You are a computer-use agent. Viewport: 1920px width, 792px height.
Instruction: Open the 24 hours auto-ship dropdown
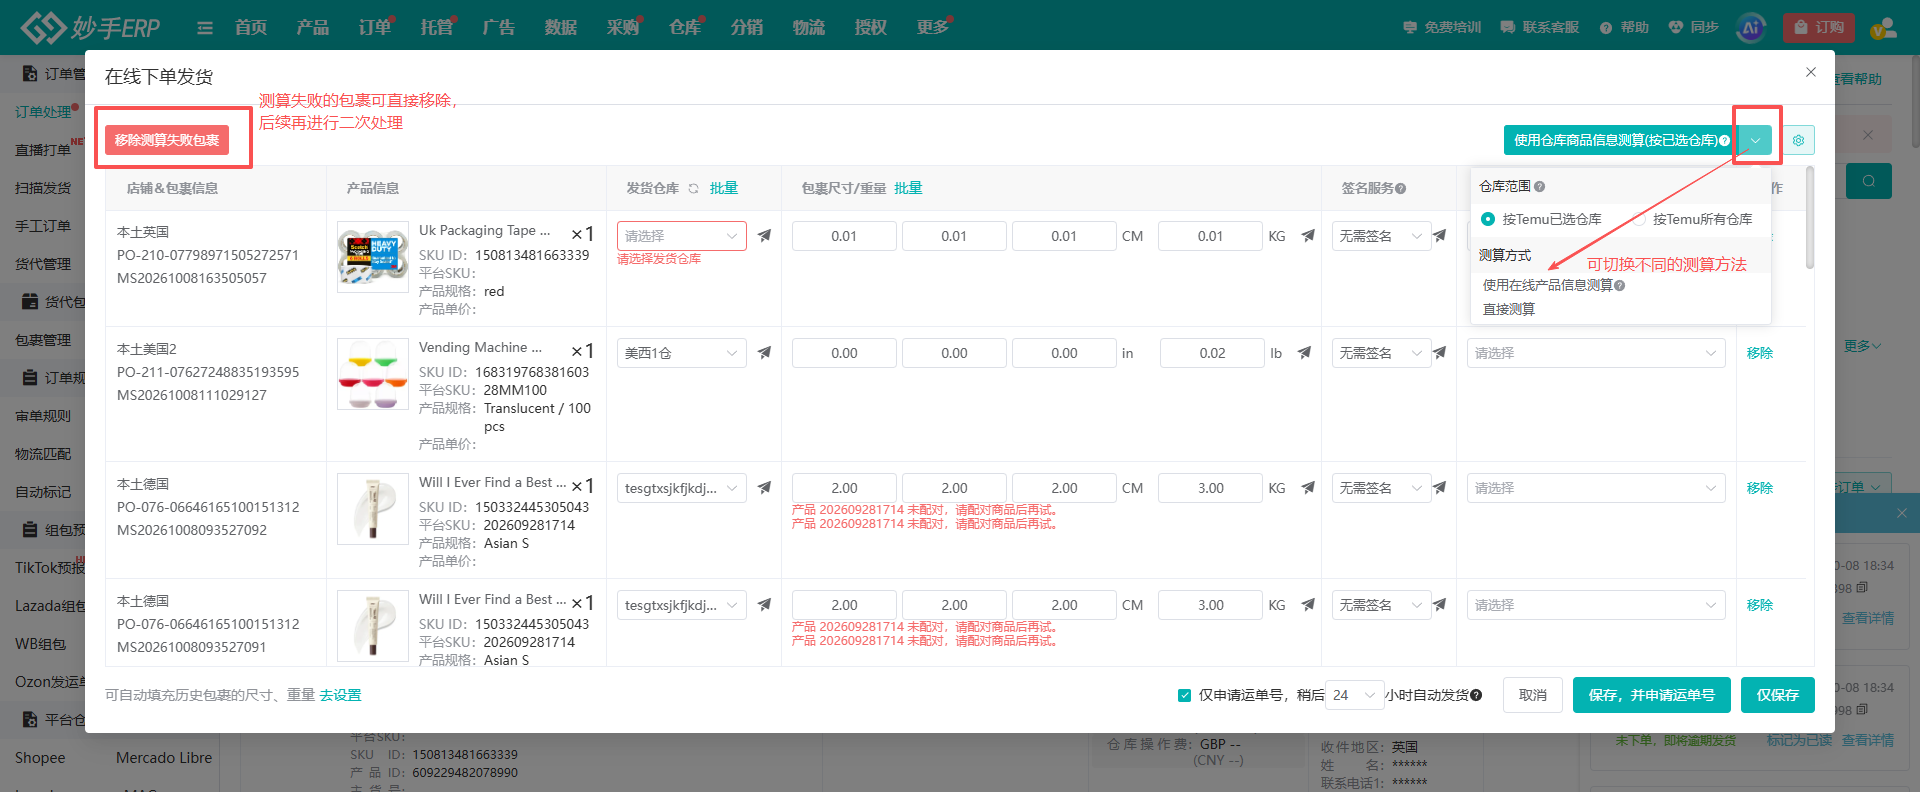1355,695
